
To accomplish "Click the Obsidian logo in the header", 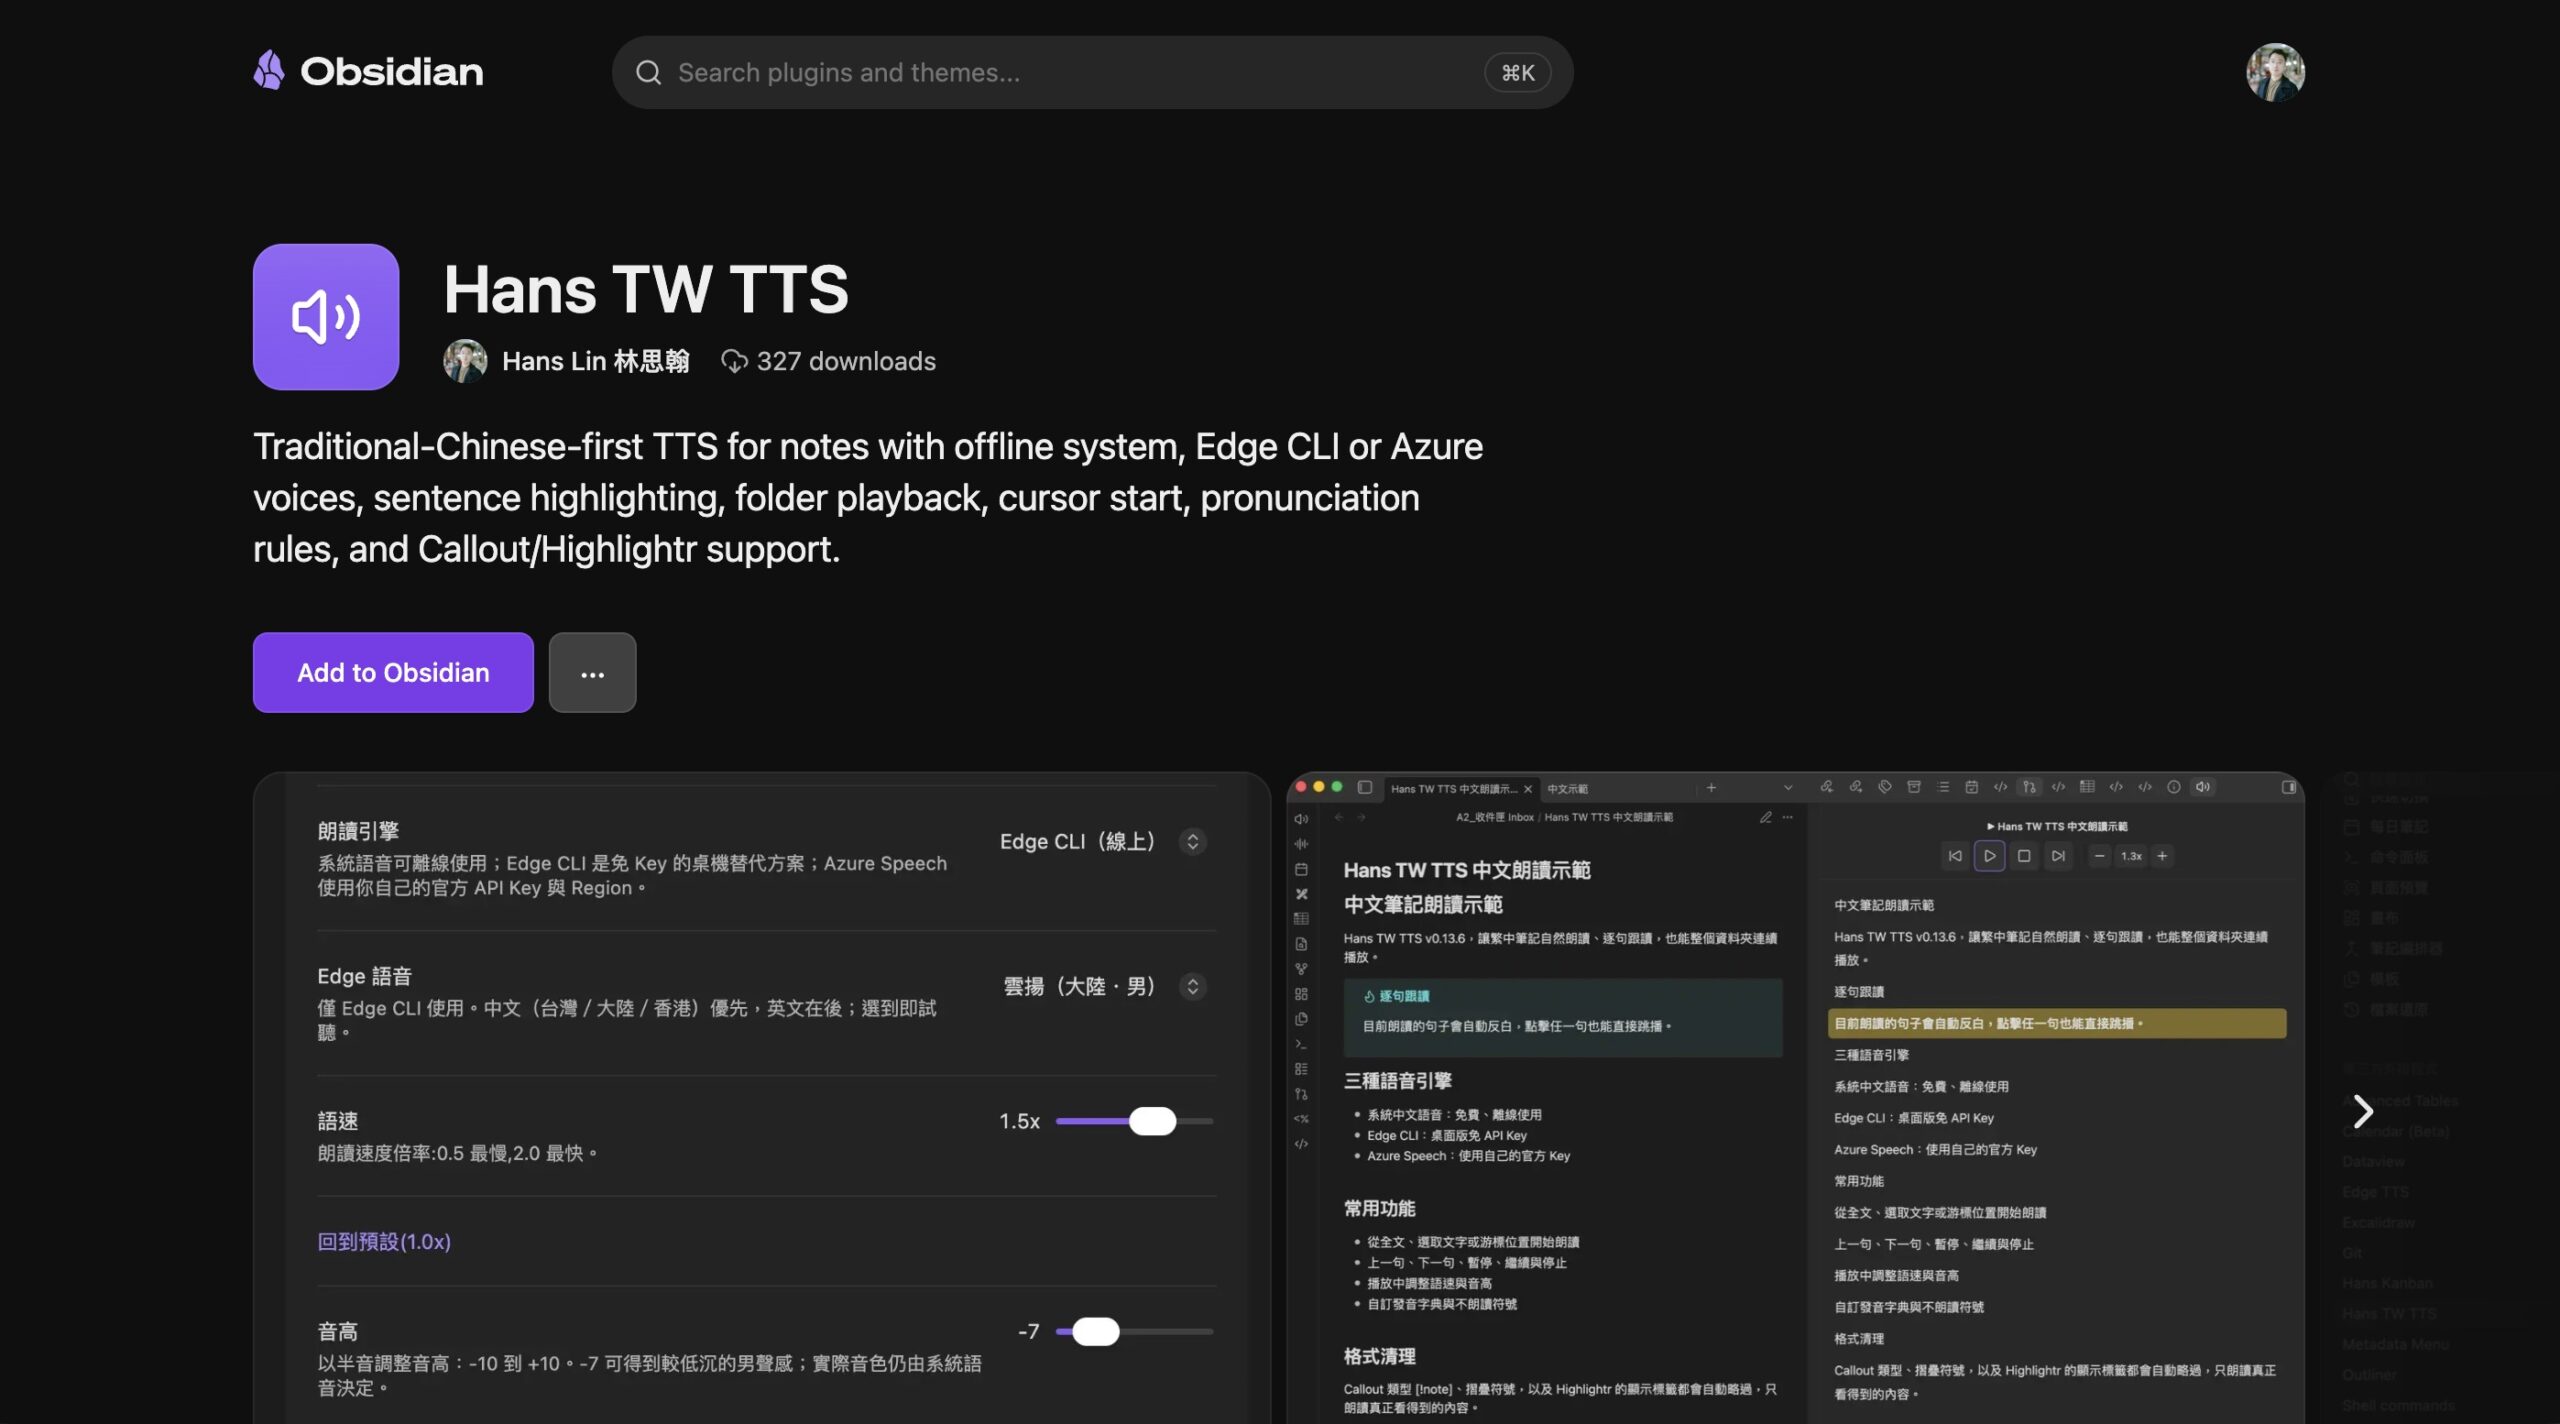I will [x=368, y=71].
